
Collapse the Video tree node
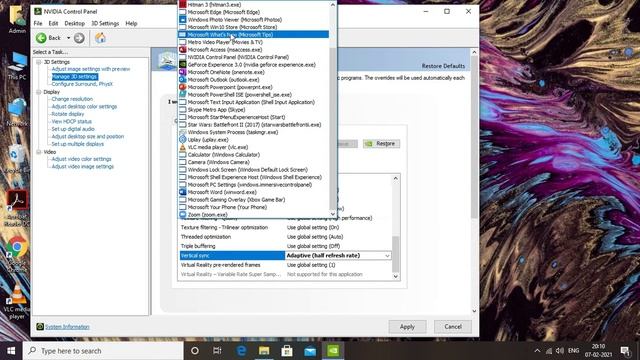point(39,152)
